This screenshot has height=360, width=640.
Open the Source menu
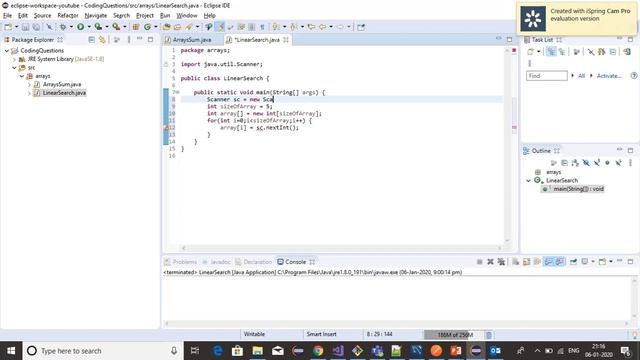(42, 16)
